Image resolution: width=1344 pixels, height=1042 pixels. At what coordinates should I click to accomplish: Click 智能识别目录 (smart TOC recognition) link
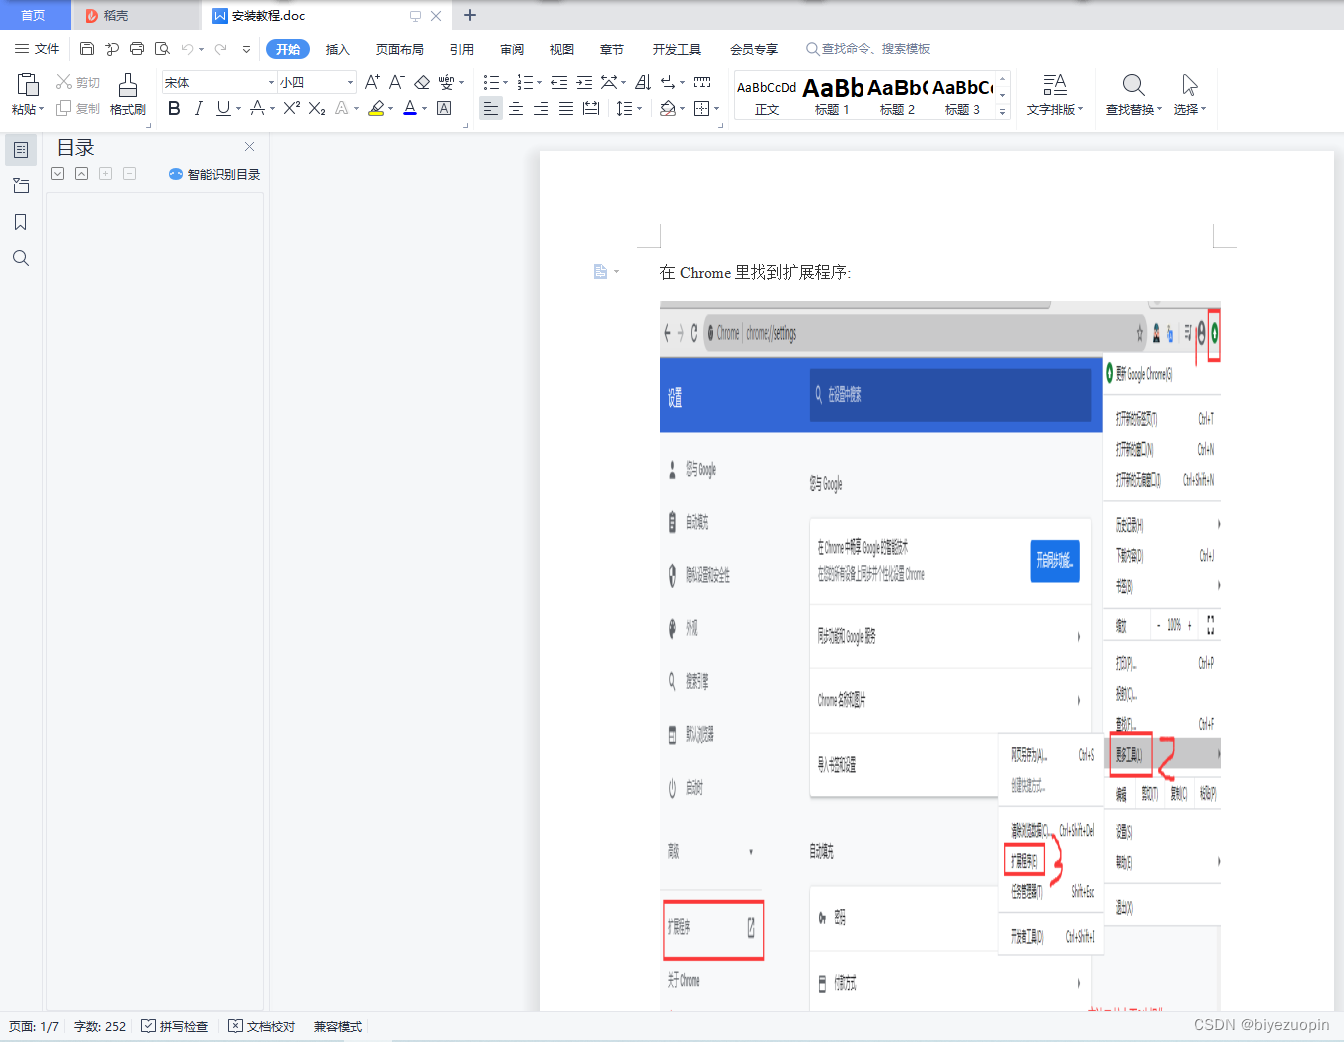[x=215, y=174]
